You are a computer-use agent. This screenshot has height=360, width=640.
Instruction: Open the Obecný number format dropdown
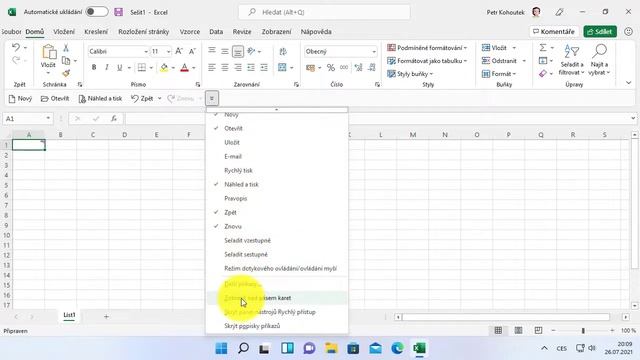pyautogui.click(x=373, y=52)
